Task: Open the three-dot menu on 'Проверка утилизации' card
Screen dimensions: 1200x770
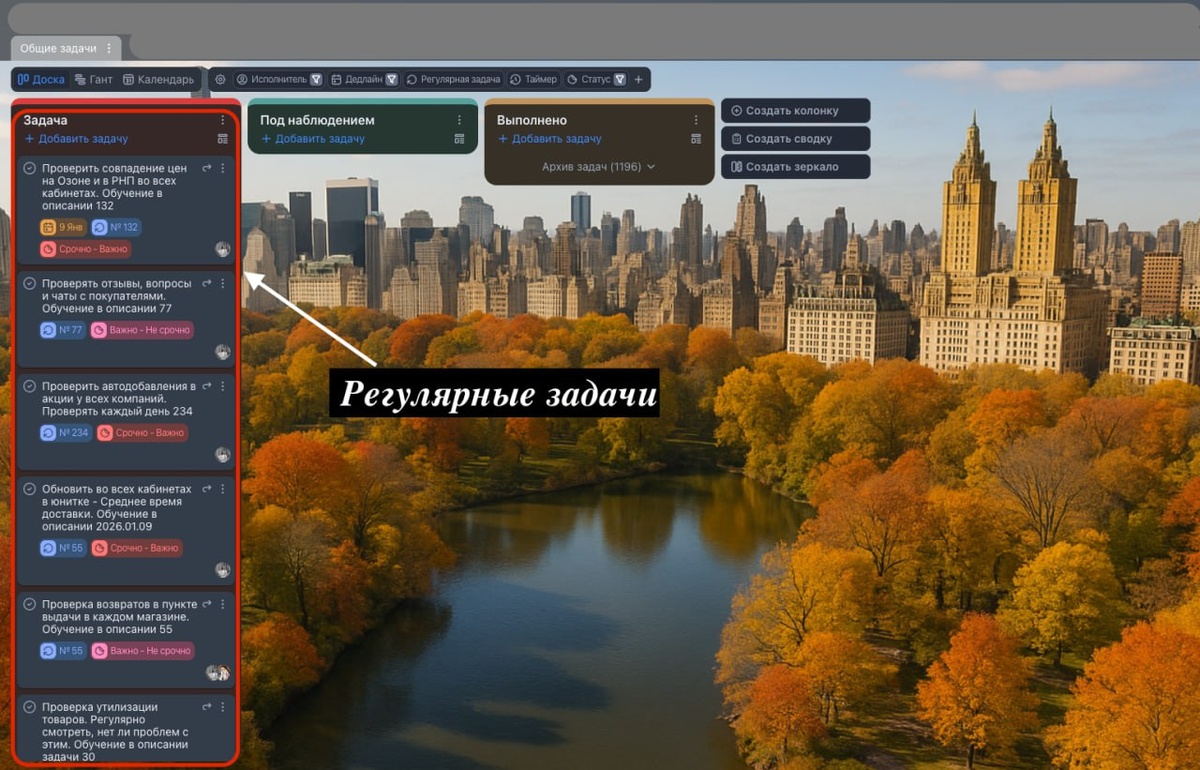Action: click(222, 707)
